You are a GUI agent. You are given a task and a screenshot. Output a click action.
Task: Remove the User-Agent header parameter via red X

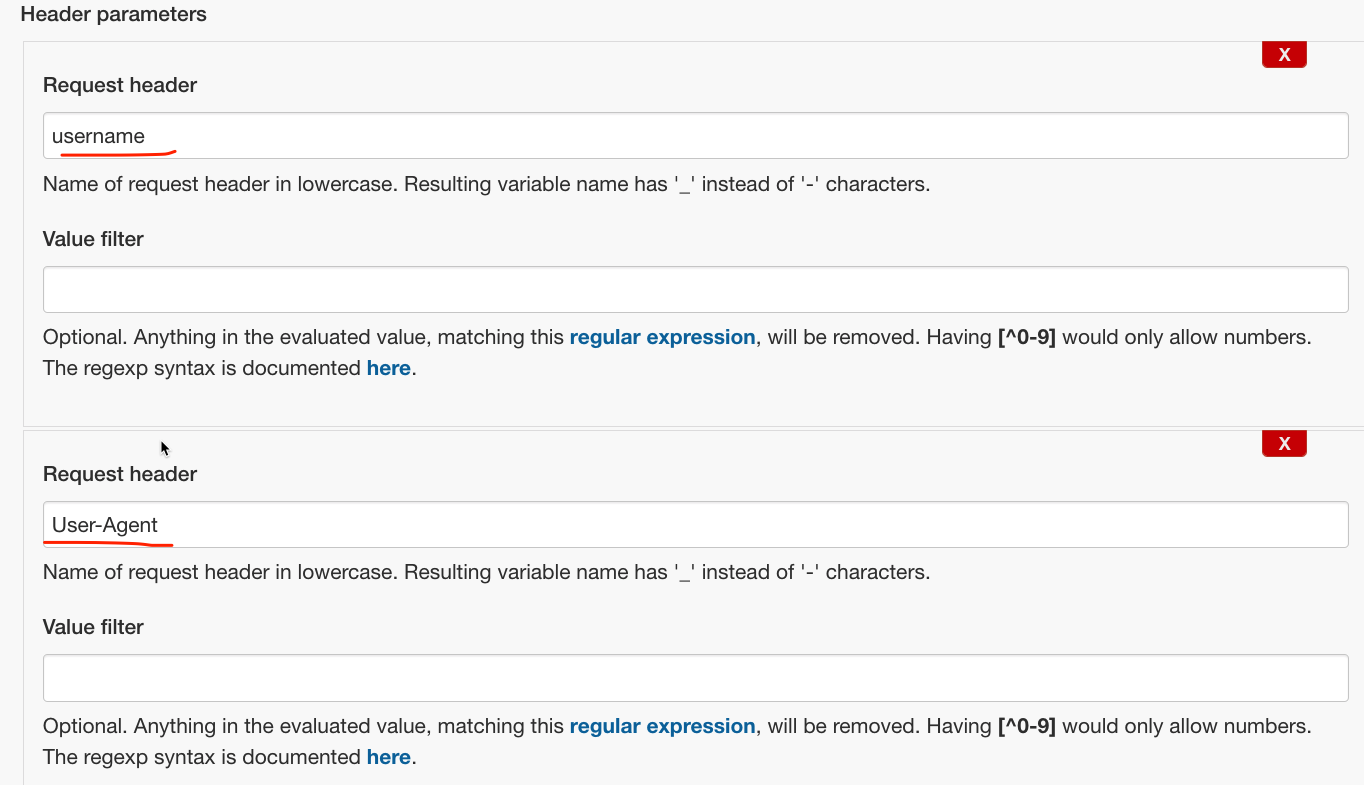1284,443
